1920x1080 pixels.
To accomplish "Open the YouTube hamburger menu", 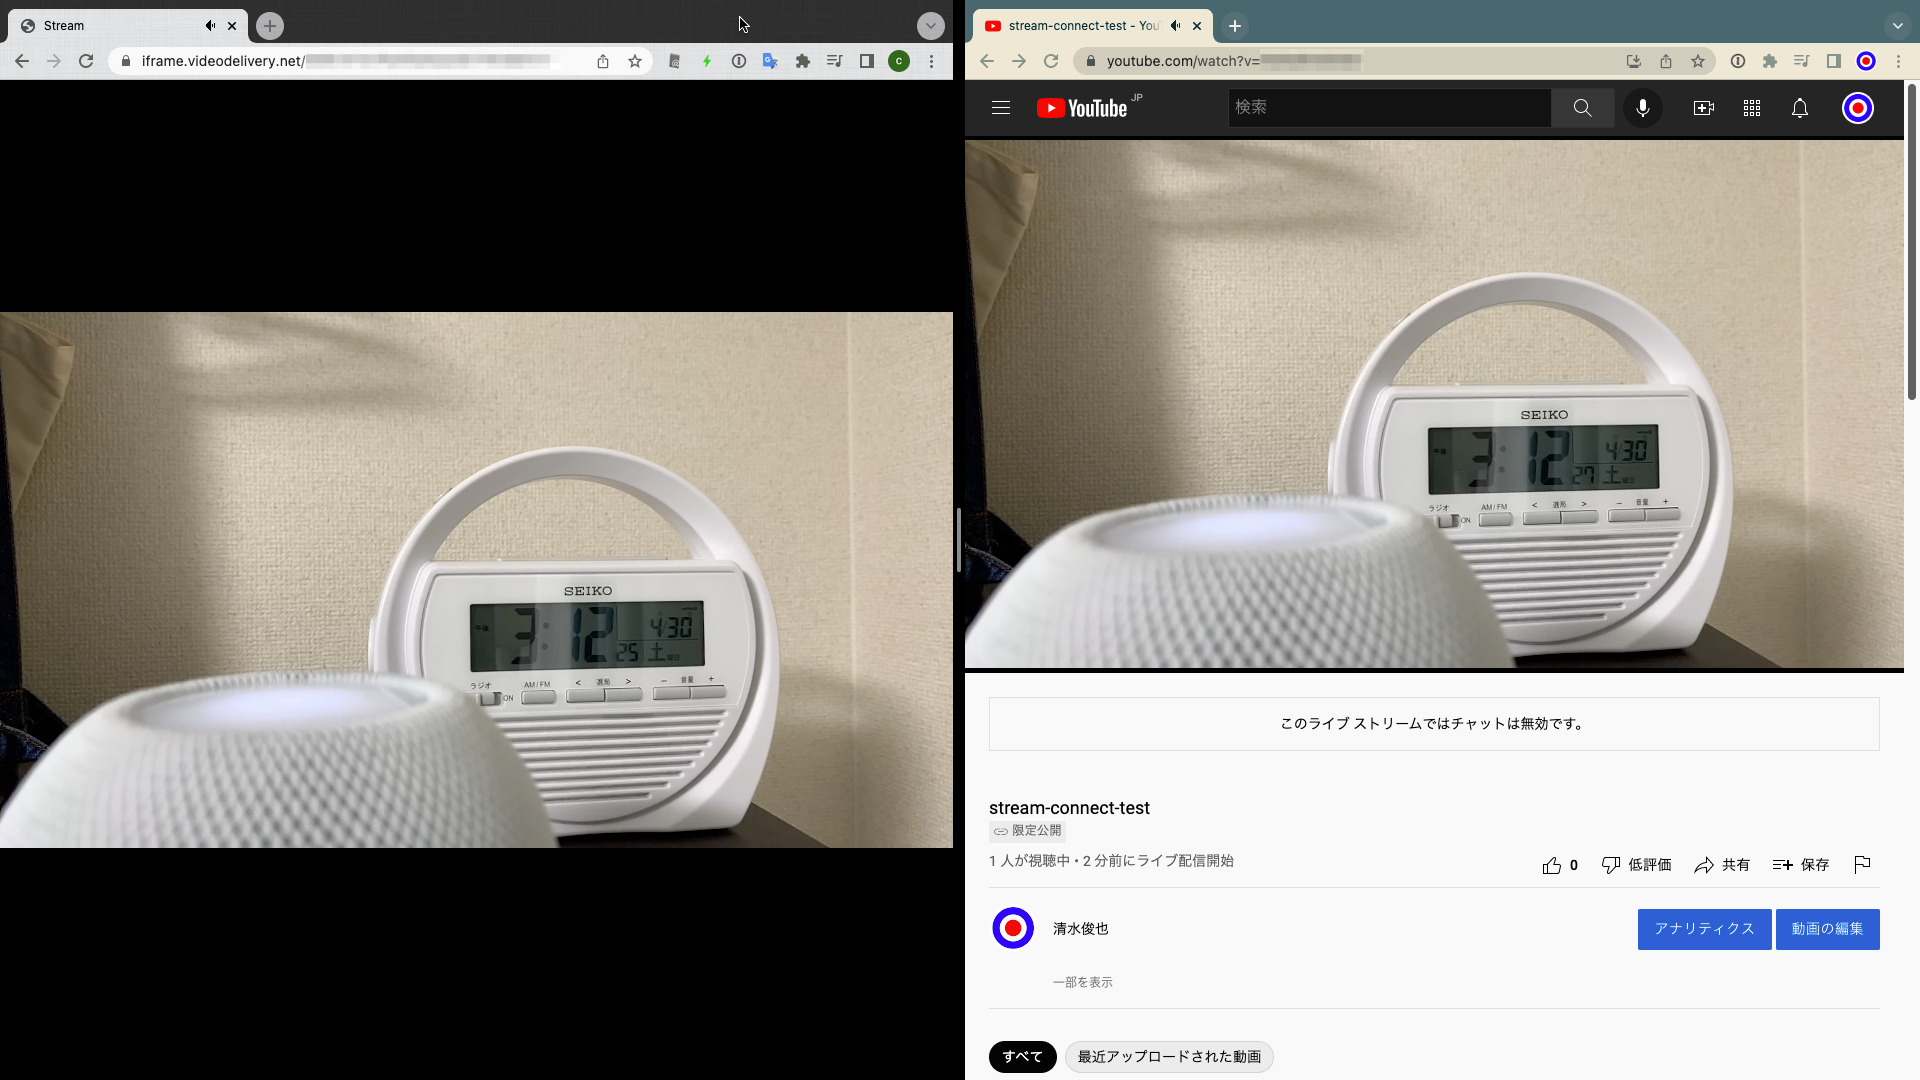I will tap(1000, 107).
